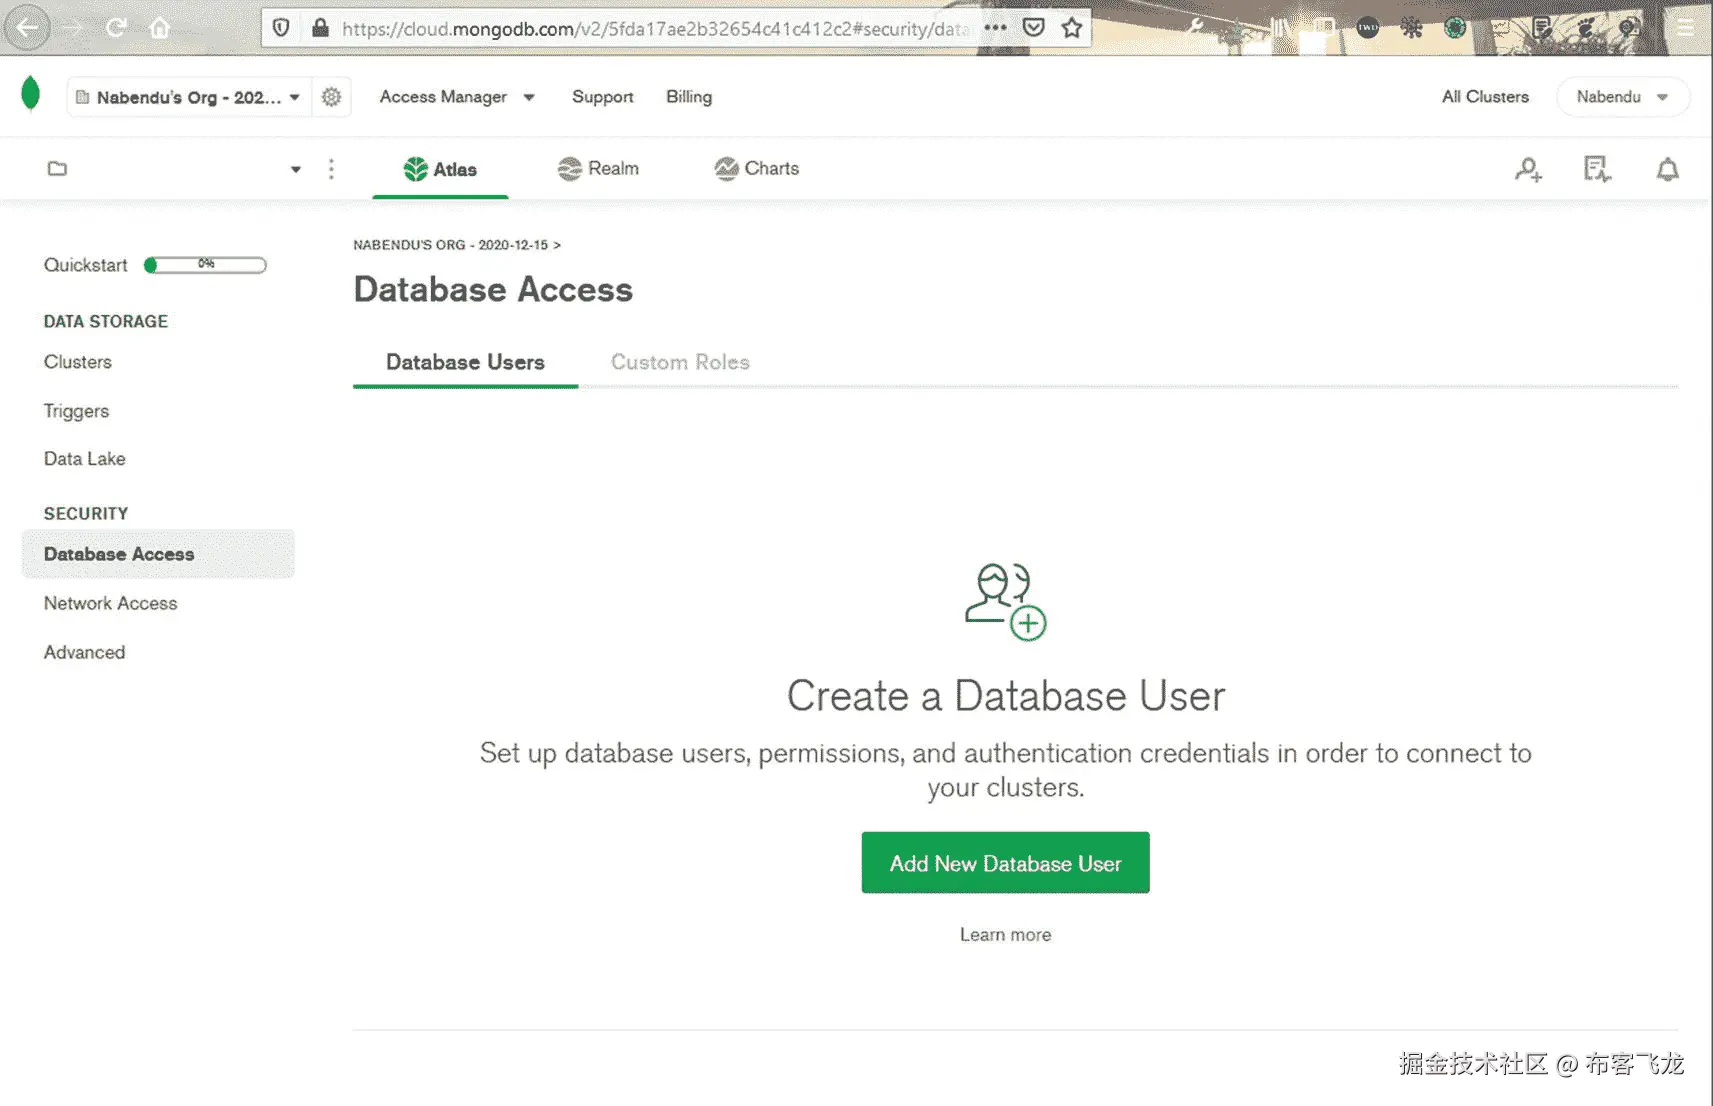
Task: Open the page actions three-dot menu
Action: click(x=995, y=28)
